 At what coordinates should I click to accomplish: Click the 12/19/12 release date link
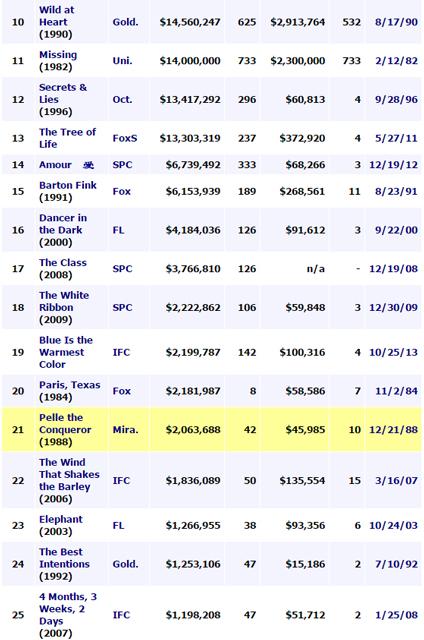(x=393, y=165)
